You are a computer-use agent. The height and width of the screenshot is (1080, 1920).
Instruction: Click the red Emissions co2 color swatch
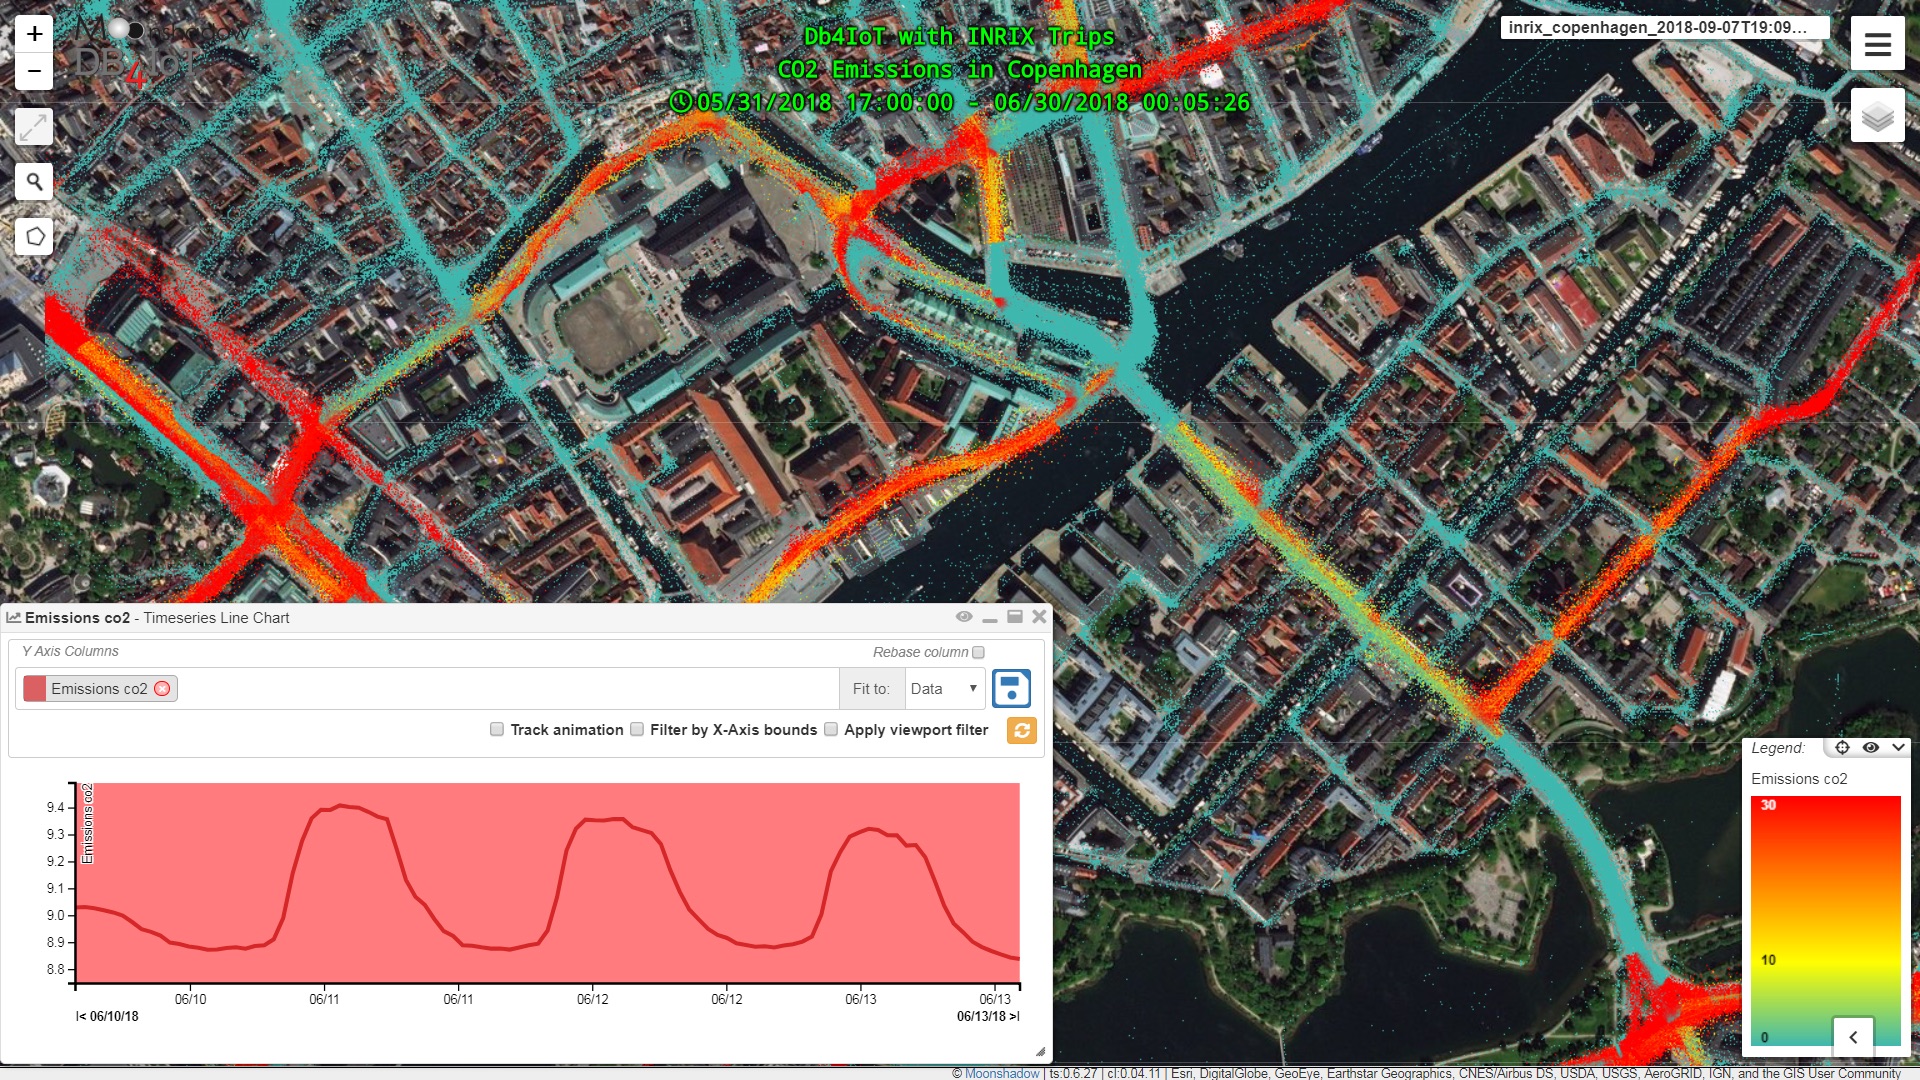[x=35, y=689]
